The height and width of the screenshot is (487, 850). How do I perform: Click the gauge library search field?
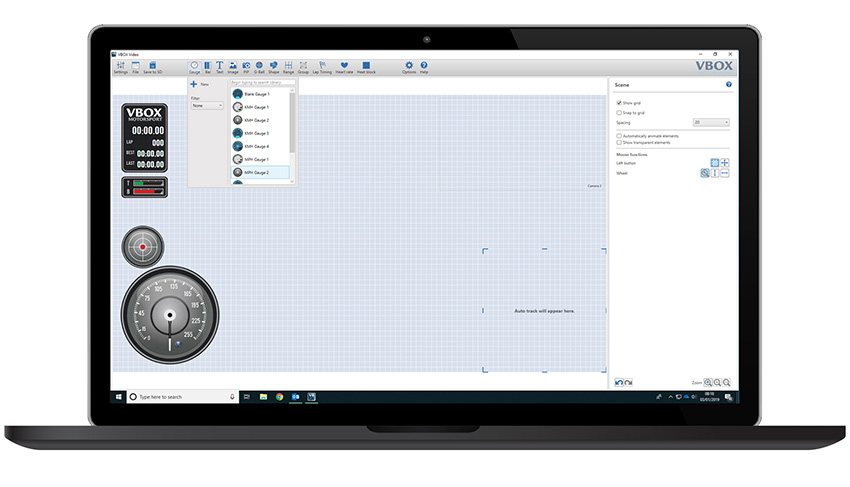click(262, 83)
